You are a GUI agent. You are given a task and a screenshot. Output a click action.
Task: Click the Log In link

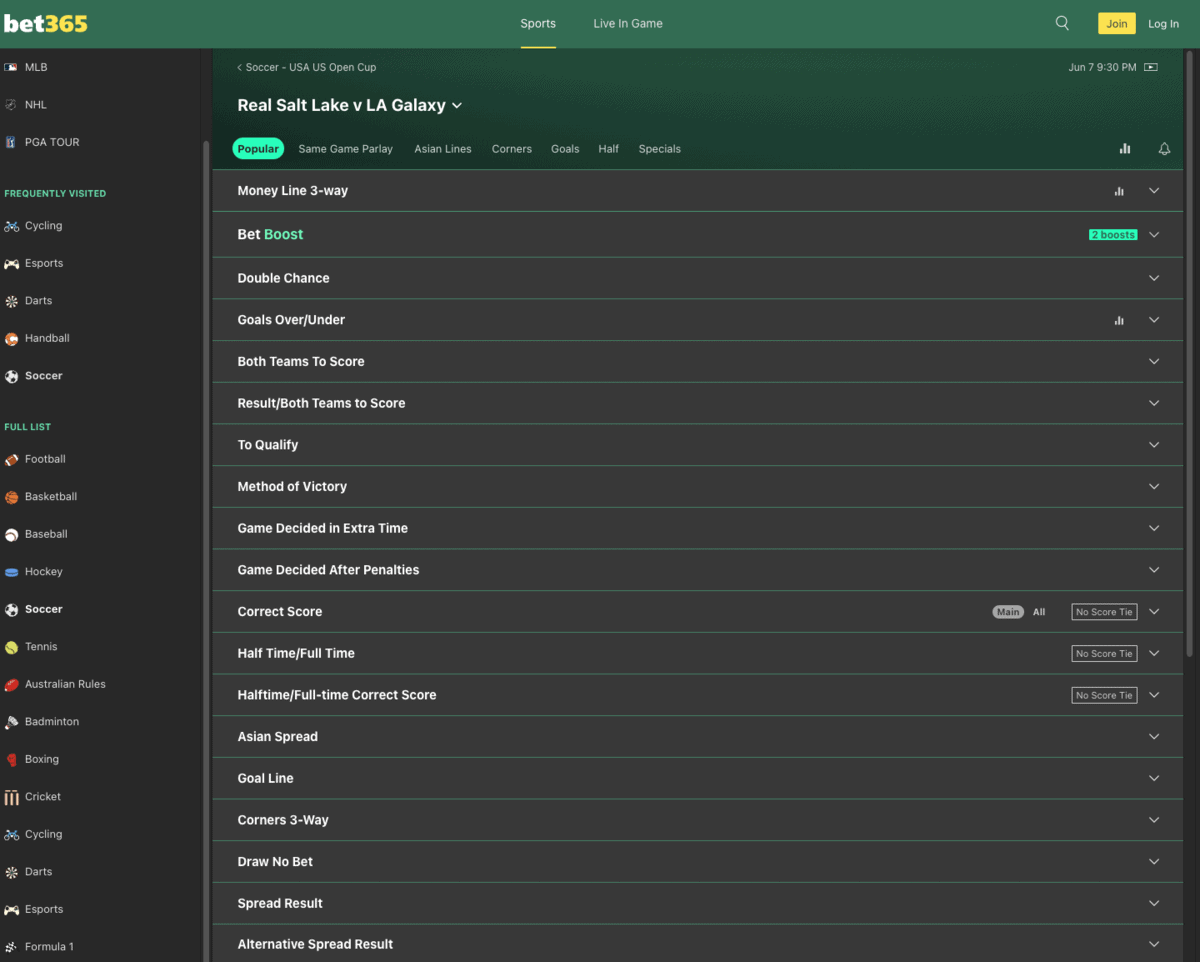1163,24
